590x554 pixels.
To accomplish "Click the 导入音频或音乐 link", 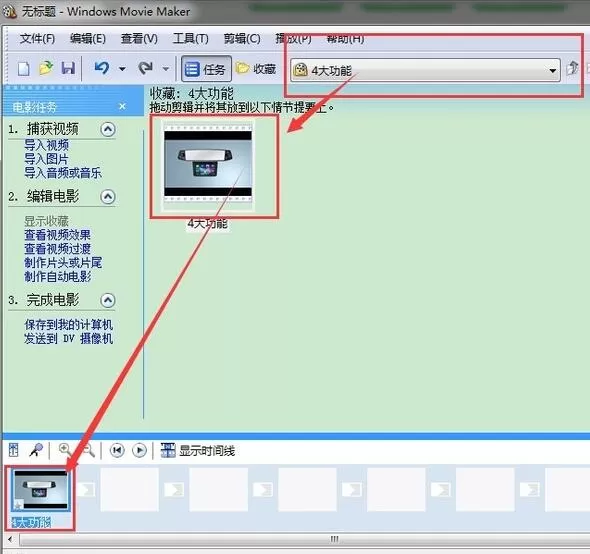I will click(63, 173).
